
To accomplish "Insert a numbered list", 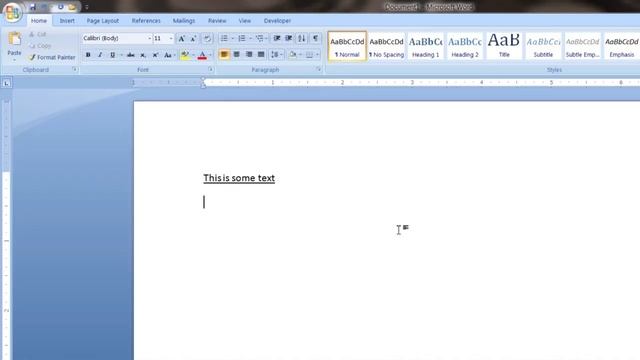I will coord(242,38).
